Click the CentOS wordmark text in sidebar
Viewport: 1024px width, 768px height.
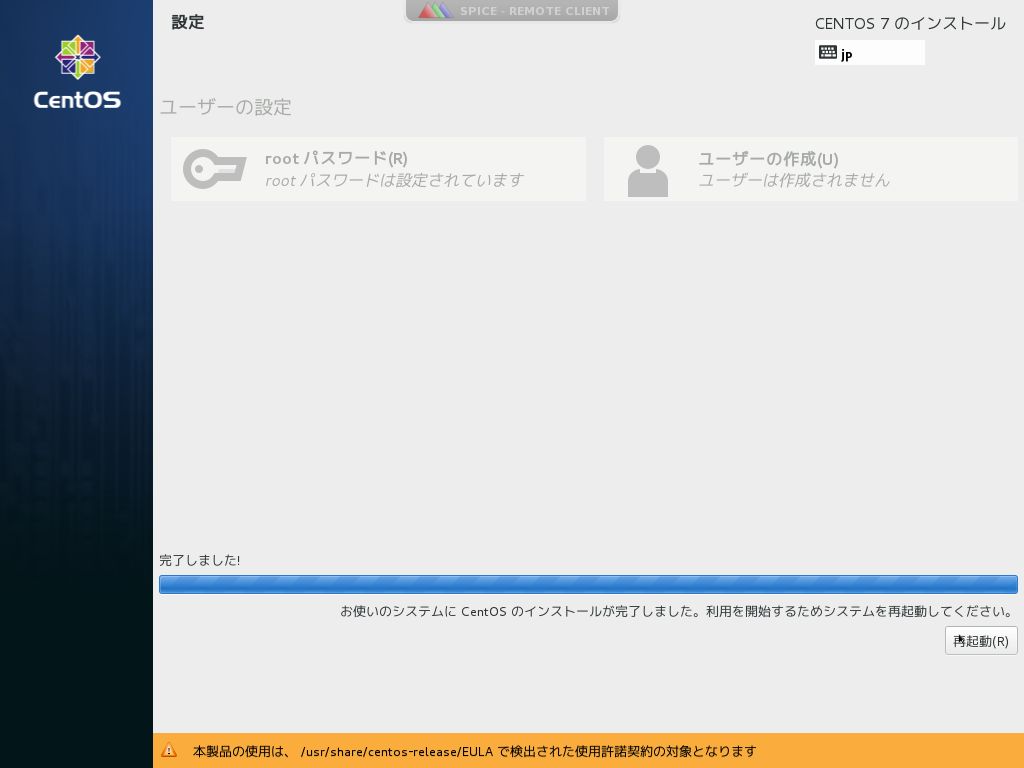pos(77,100)
